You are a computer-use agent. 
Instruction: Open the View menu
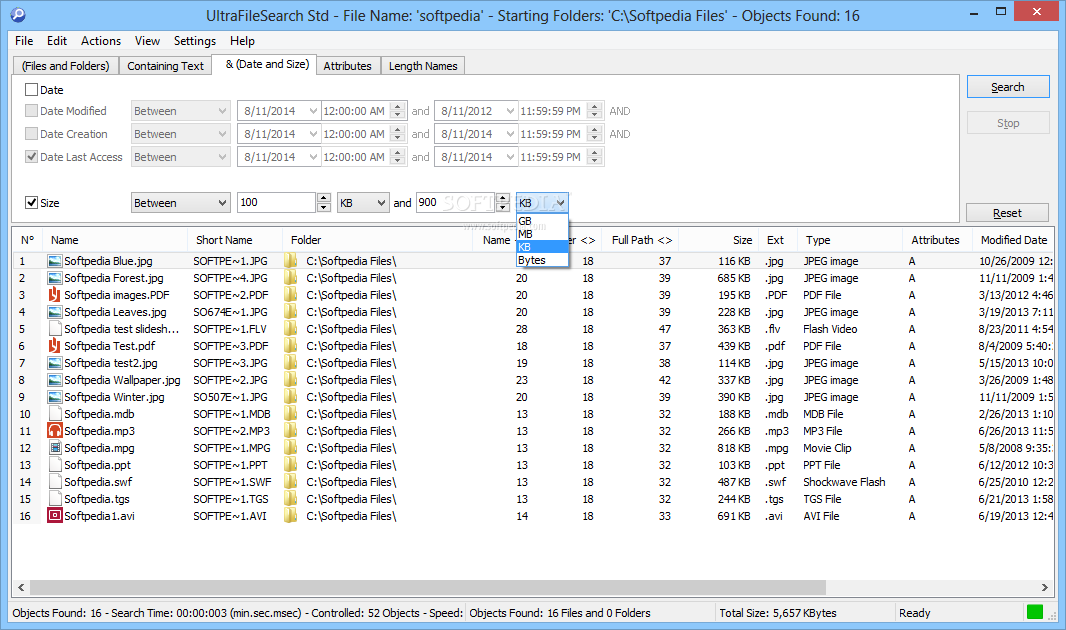(x=148, y=41)
